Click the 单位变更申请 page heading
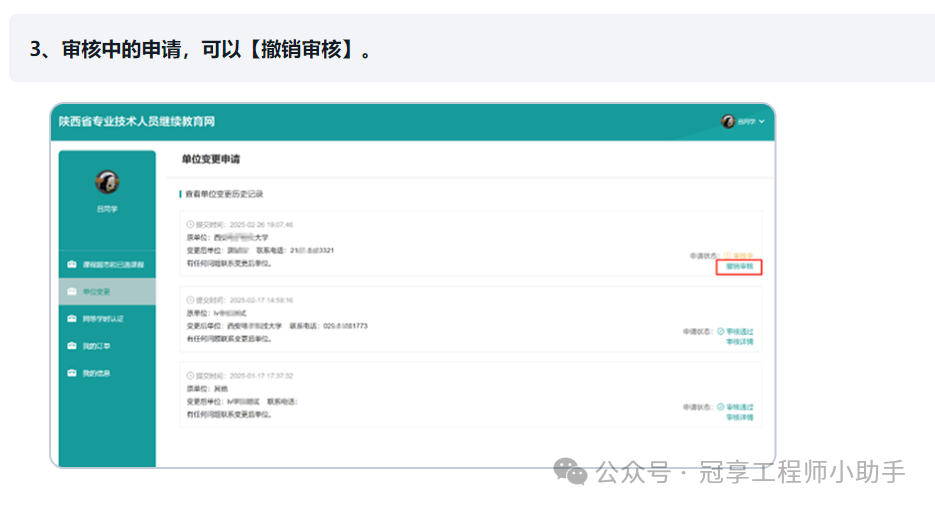 coord(210,159)
